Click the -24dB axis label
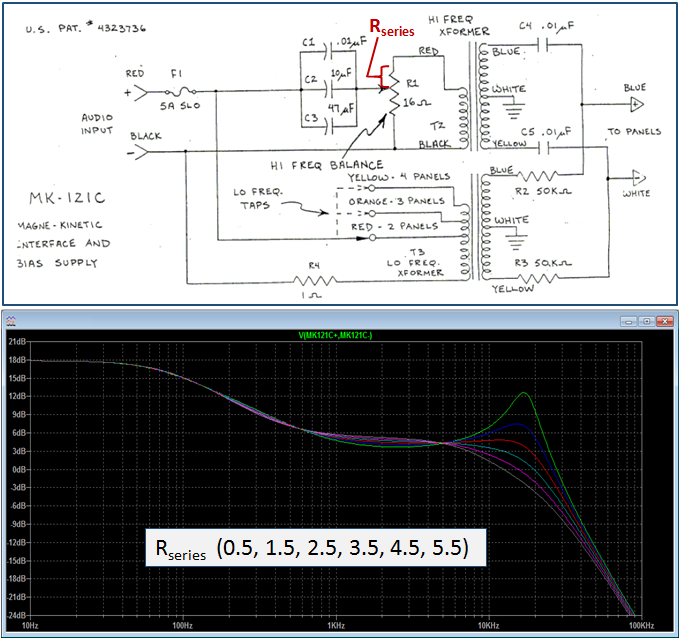 (x=16, y=615)
